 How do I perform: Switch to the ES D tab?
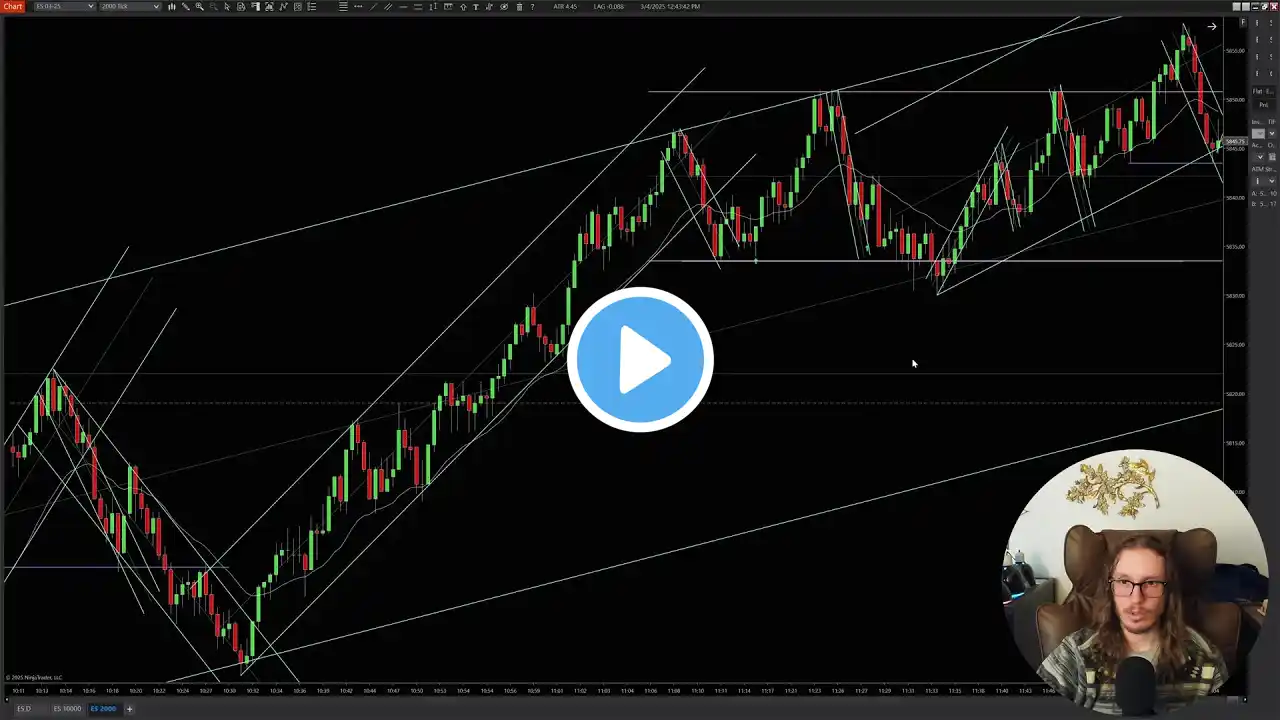click(23, 709)
